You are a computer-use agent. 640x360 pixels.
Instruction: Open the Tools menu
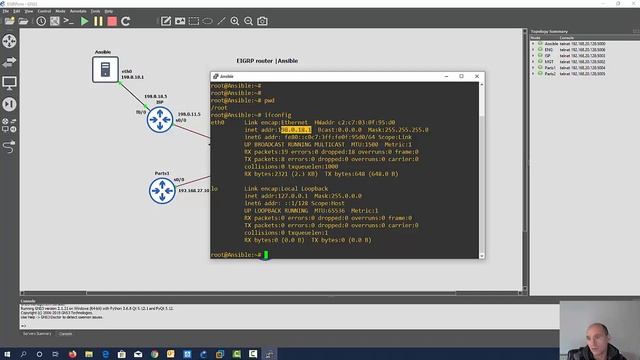(x=95, y=11)
